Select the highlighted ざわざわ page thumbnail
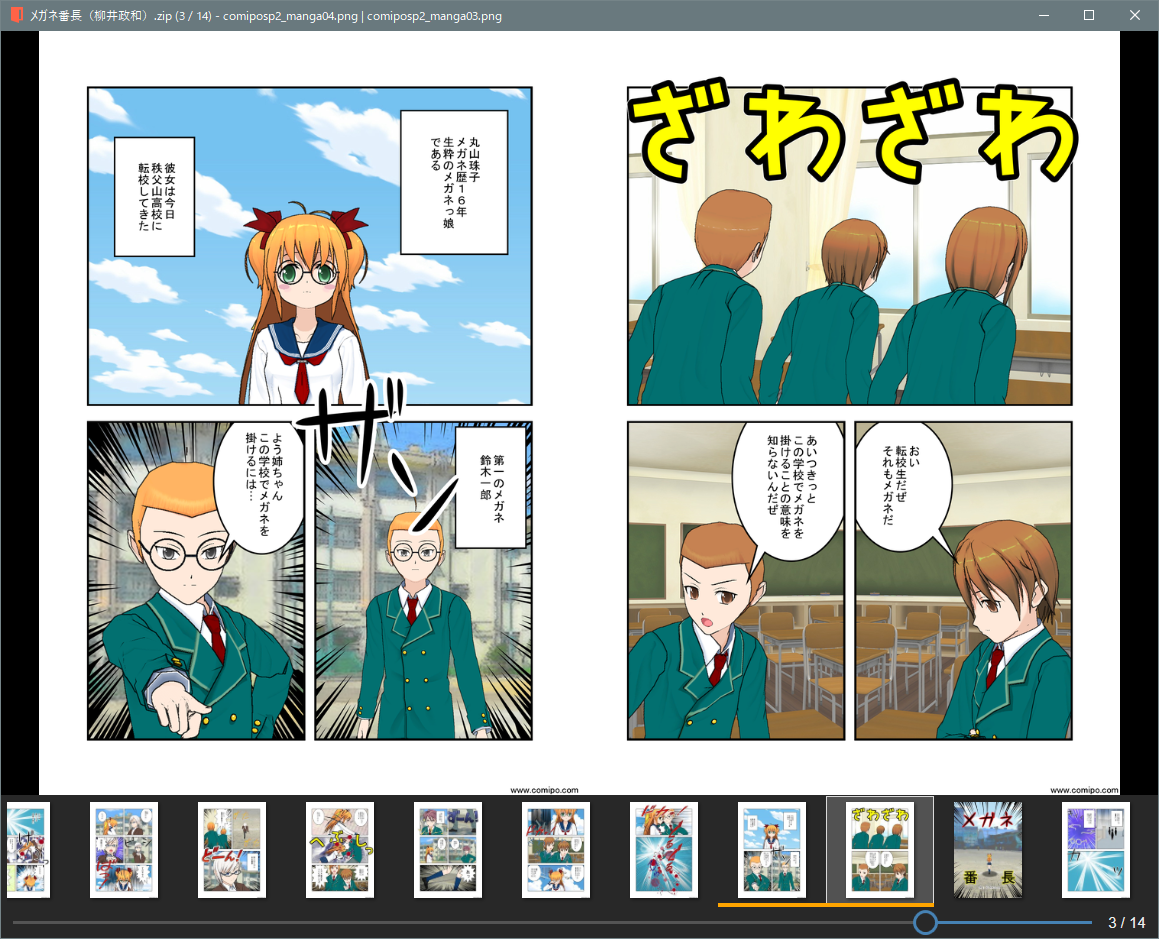Screen dimensions: 1159x939 [880, 850]
